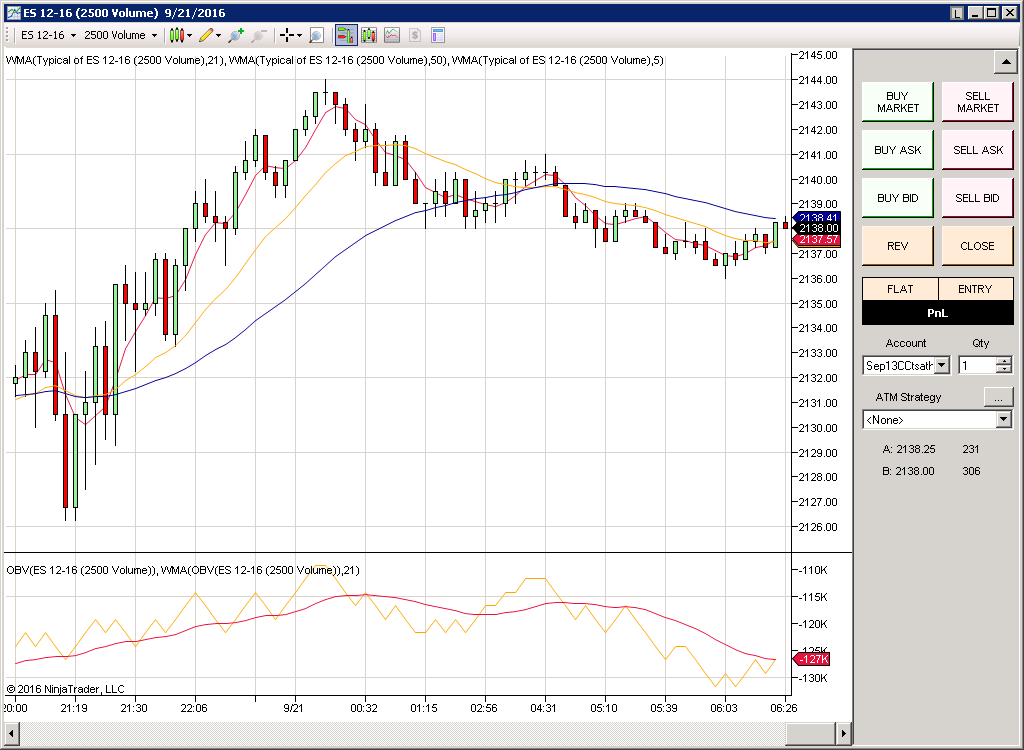This screenshot has width=1024, height=750.
Task: Click the ATM Strategy ellipsis button
Action: pyautogui.click(x=999, y=397)
